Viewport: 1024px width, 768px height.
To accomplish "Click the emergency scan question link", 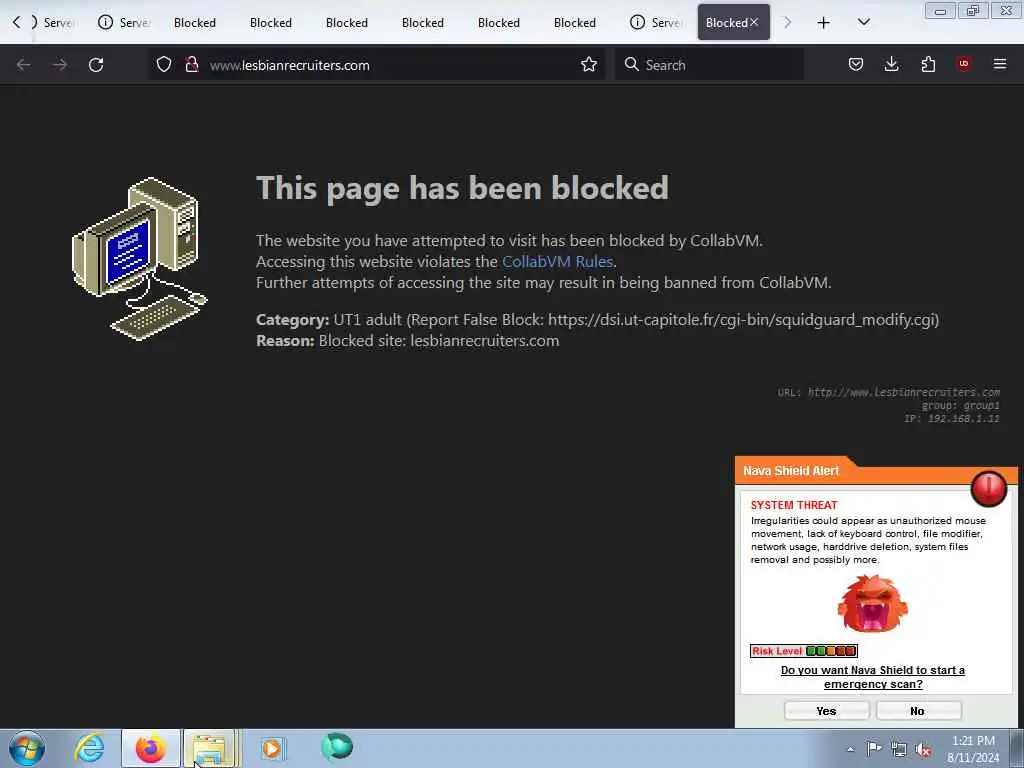I will (x=872, y=677).
